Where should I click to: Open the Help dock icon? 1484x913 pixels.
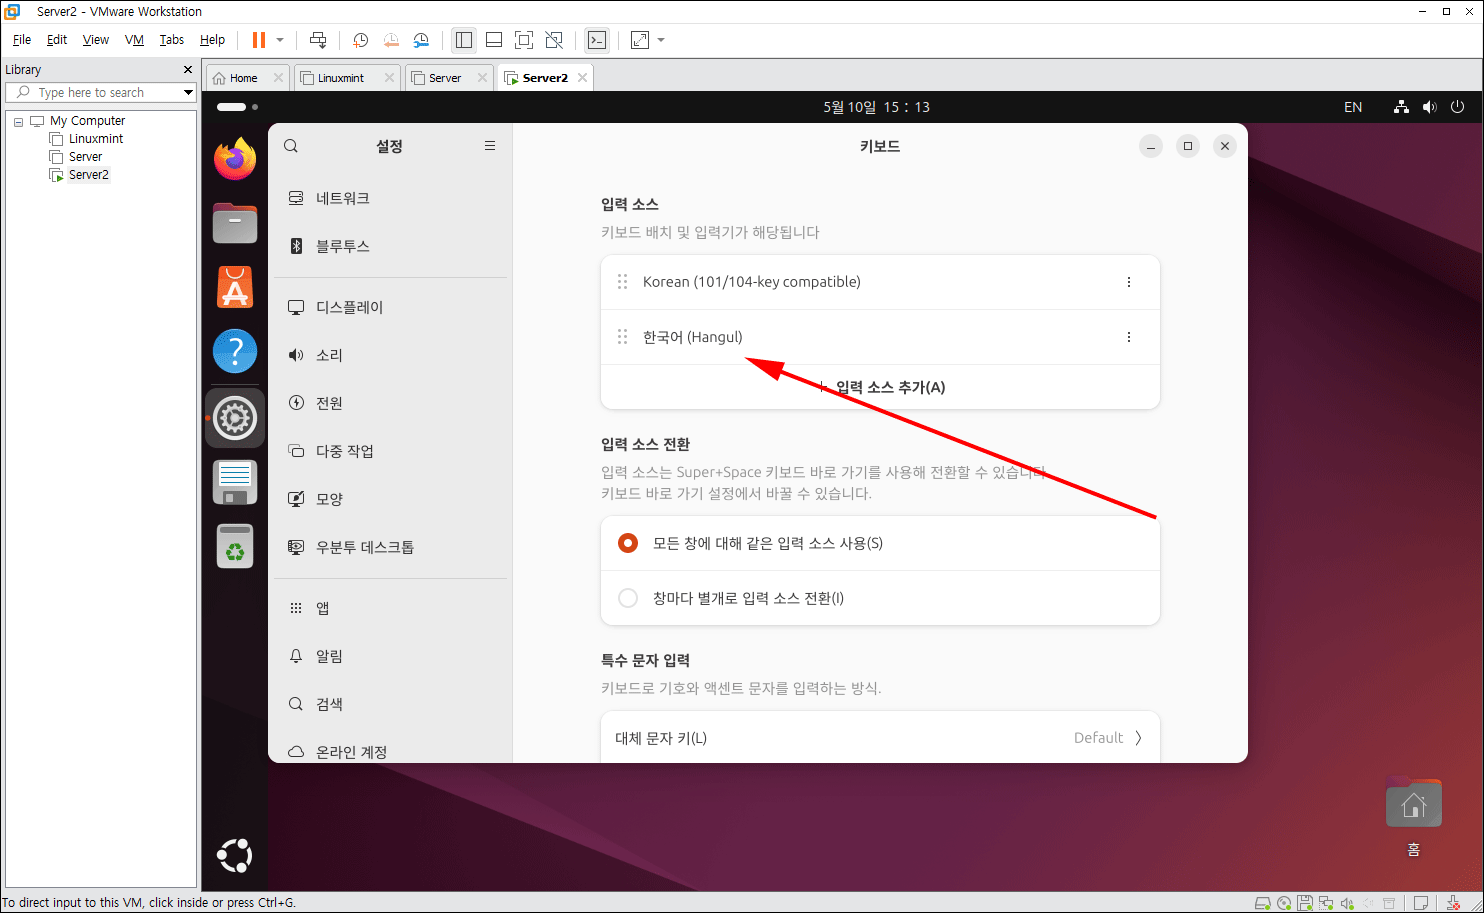tap(235, 351)
